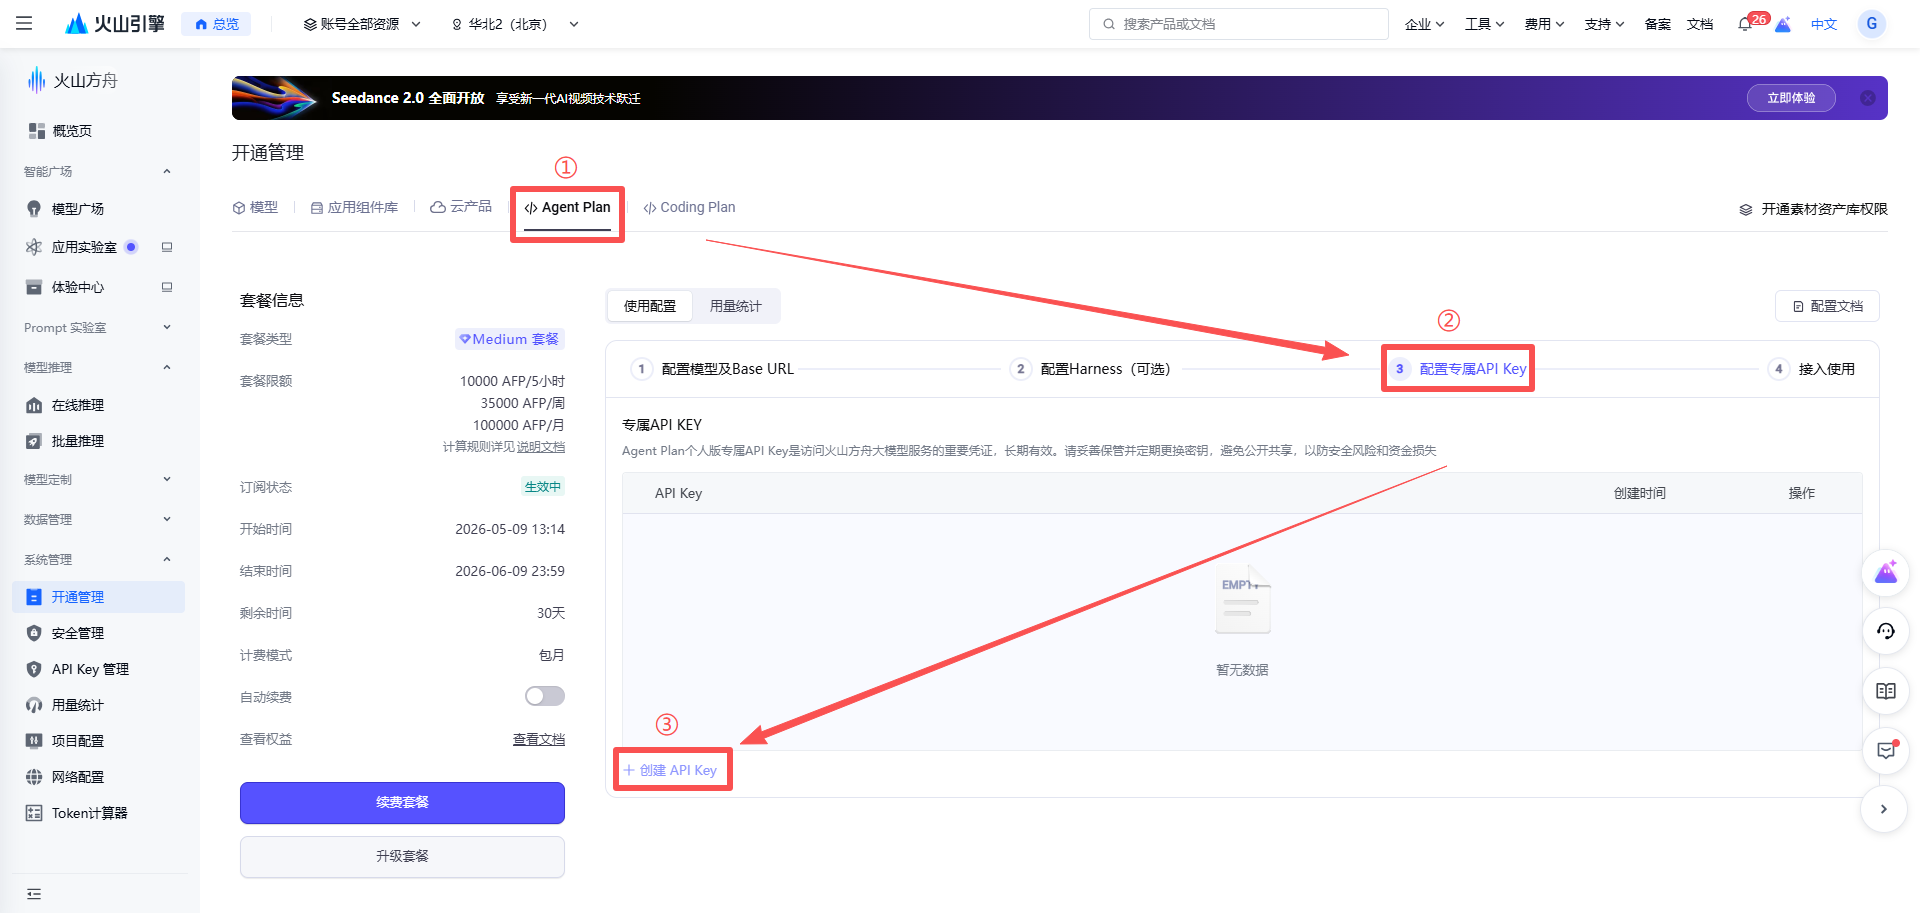Click the 升级套餐 button
This screenshot has width=1920, height=913.
point(402,856)
